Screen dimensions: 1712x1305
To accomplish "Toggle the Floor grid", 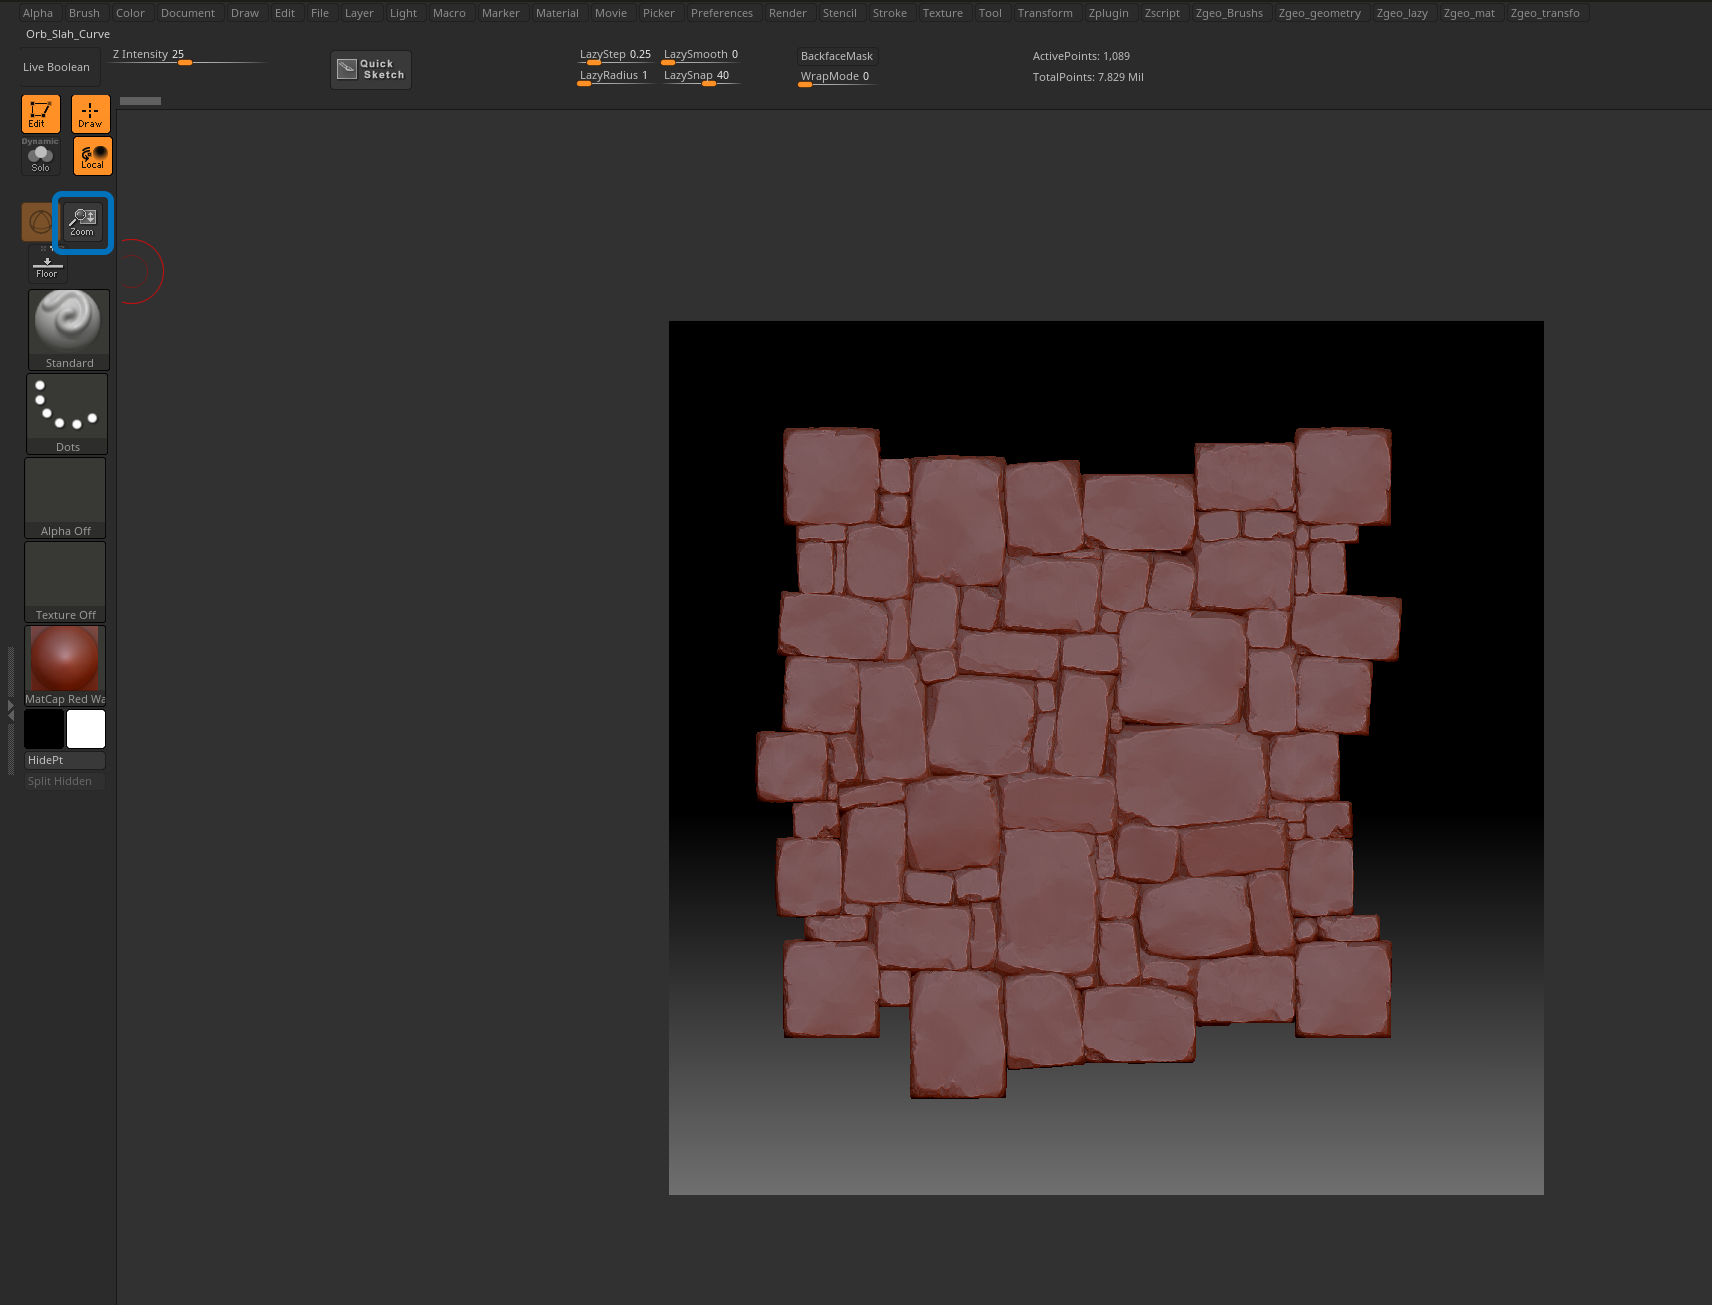I will click(x=47, y=267).
